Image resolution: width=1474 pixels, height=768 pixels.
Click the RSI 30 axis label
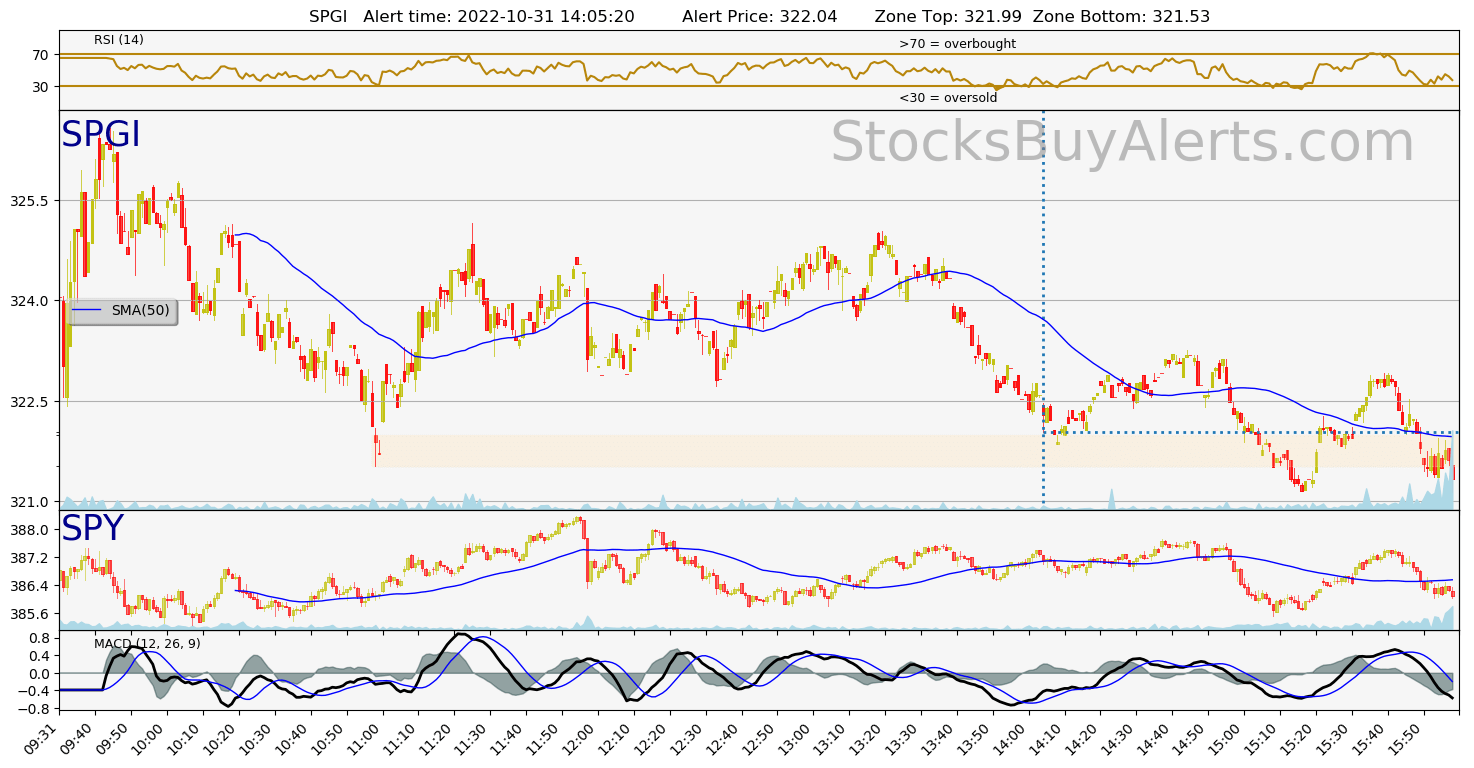coord(41,87)
